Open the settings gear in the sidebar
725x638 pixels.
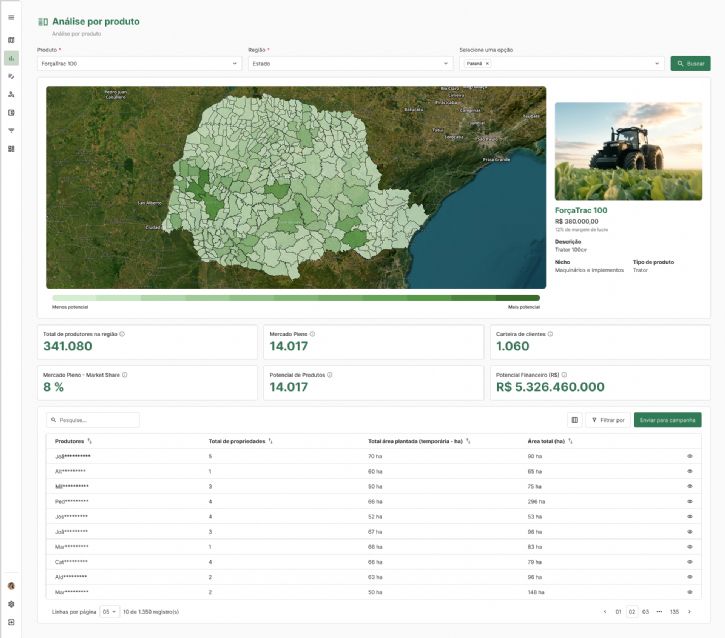[x=11, y=604]
